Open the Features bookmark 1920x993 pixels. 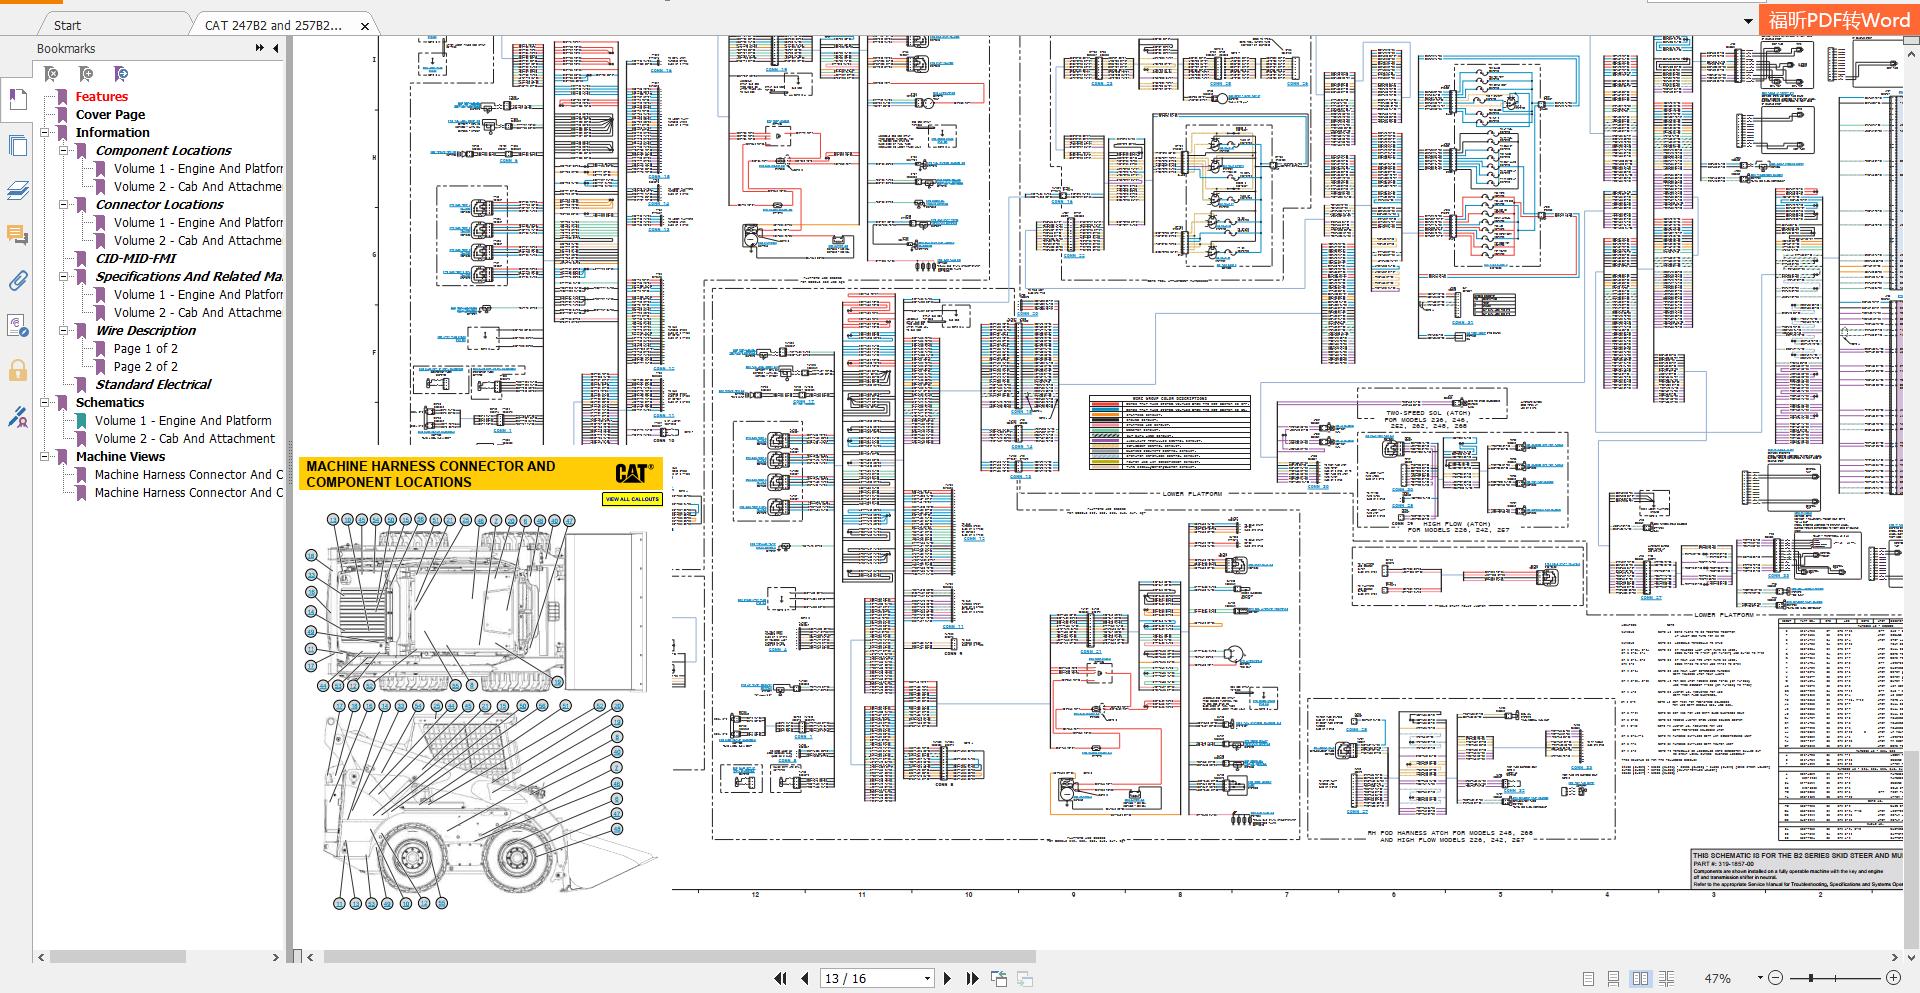[102, 97]
